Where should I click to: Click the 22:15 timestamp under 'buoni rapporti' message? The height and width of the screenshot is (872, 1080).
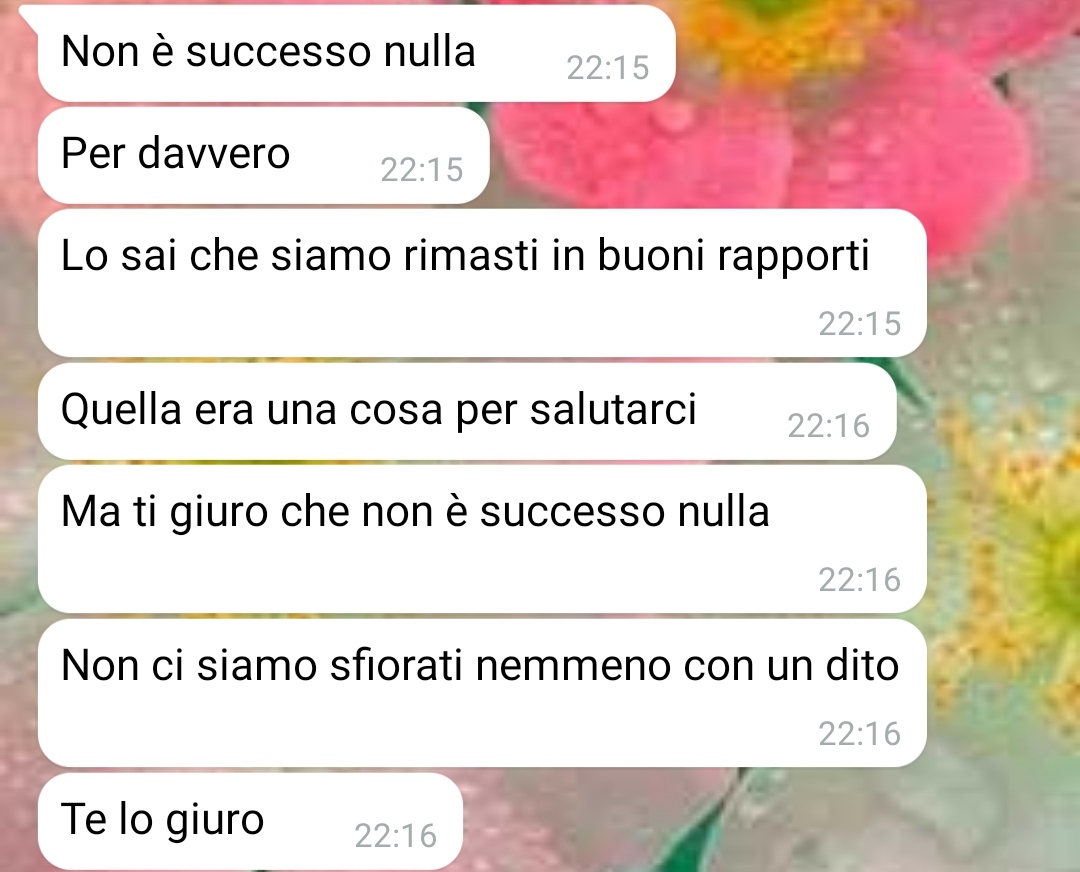pyautogui.click(x=860, y=324)
